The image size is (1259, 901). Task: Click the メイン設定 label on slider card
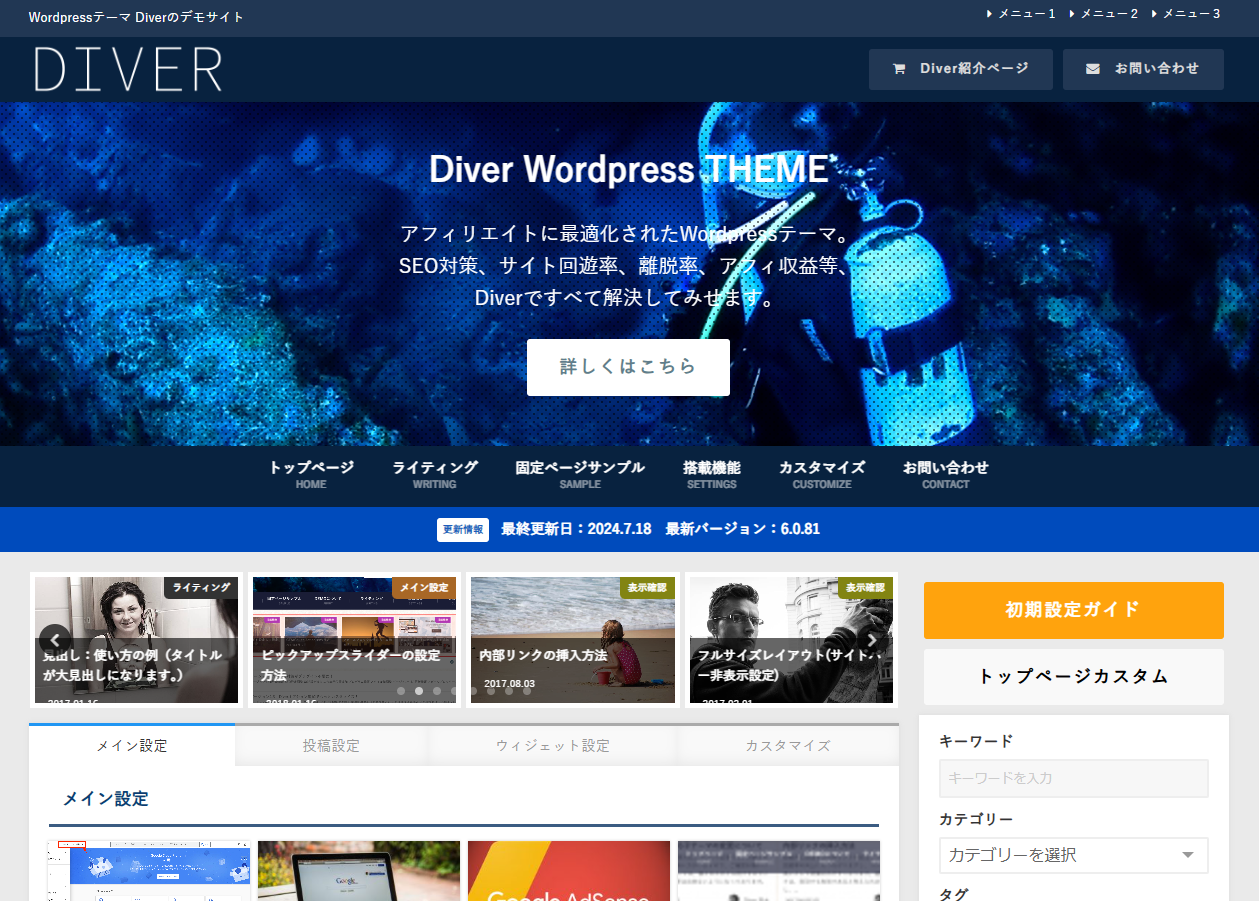(424, 588)
